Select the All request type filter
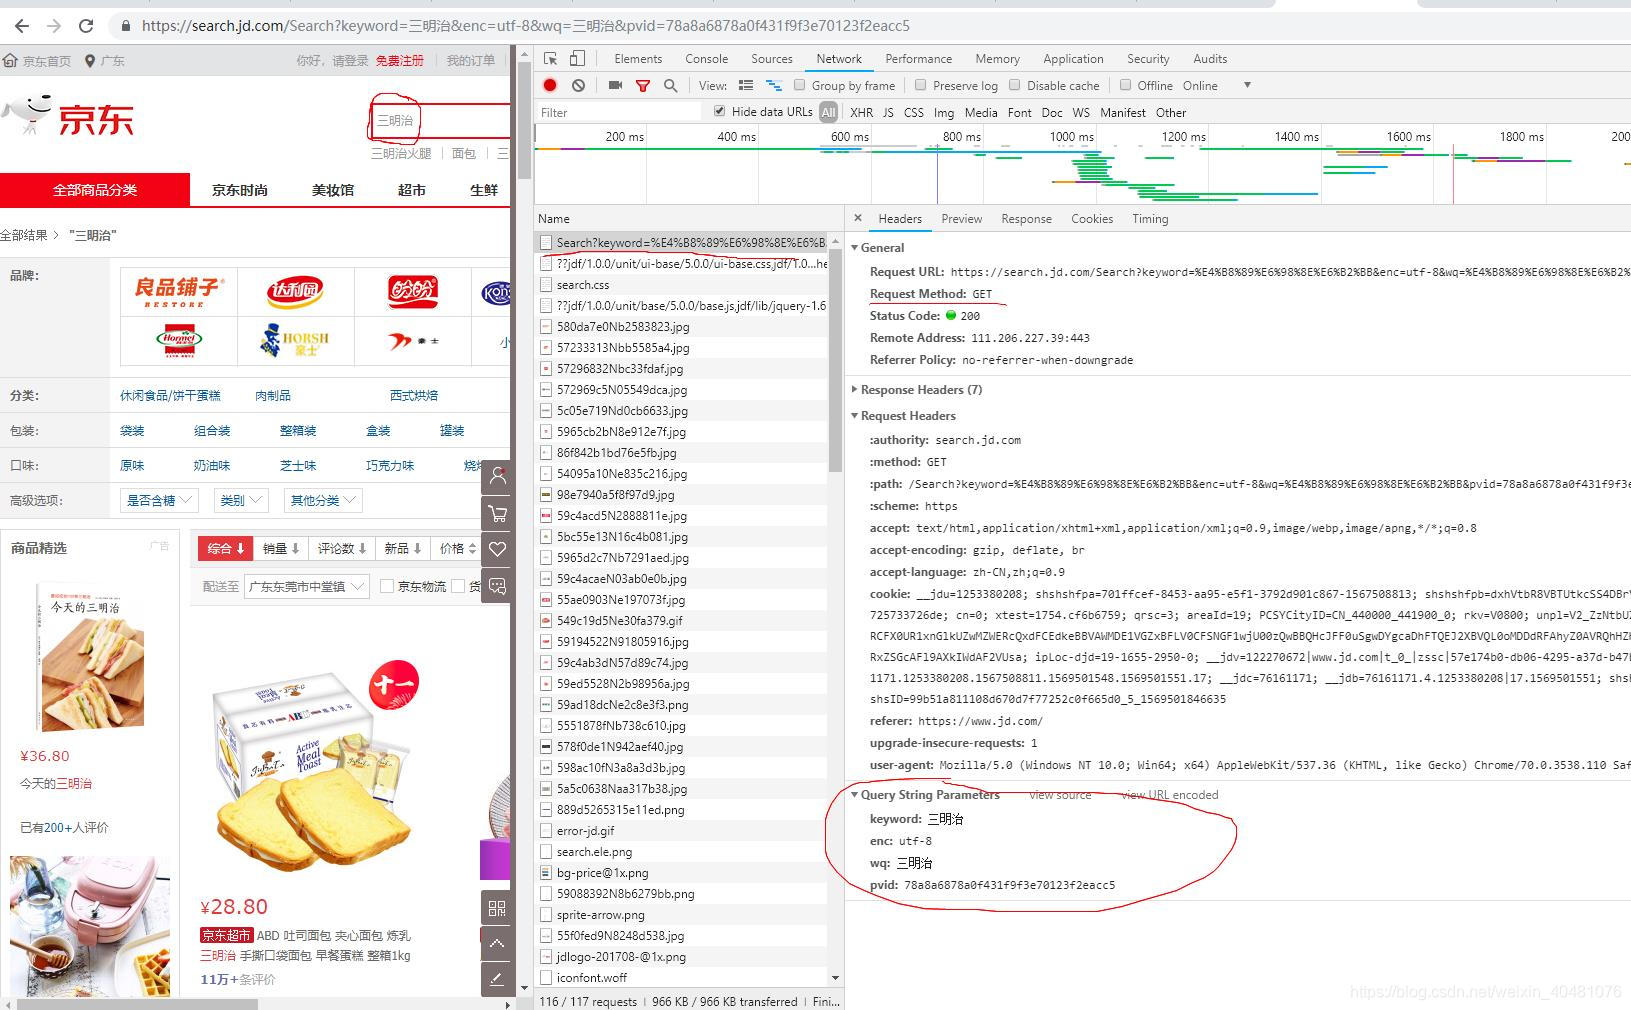 828,112
